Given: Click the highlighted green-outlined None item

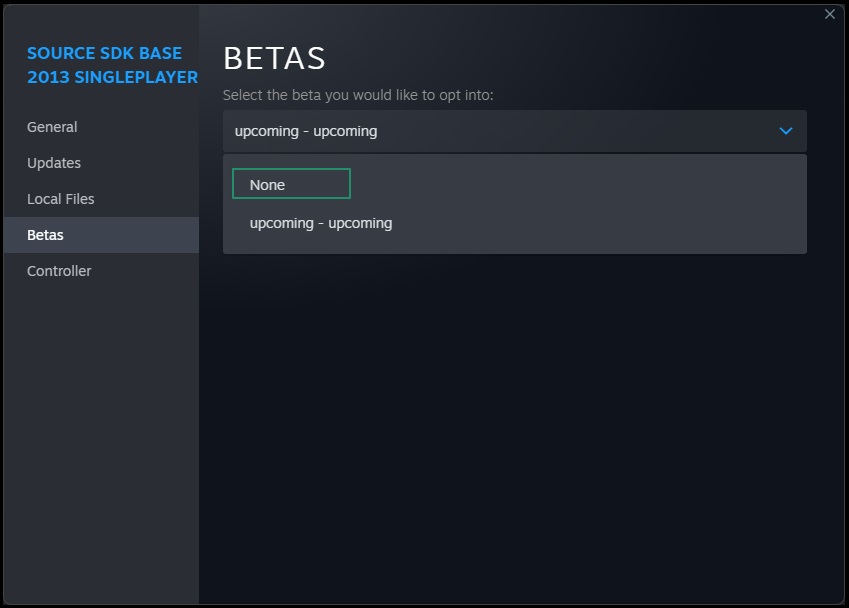Looking at the screenshot, I should pos(291,184).
